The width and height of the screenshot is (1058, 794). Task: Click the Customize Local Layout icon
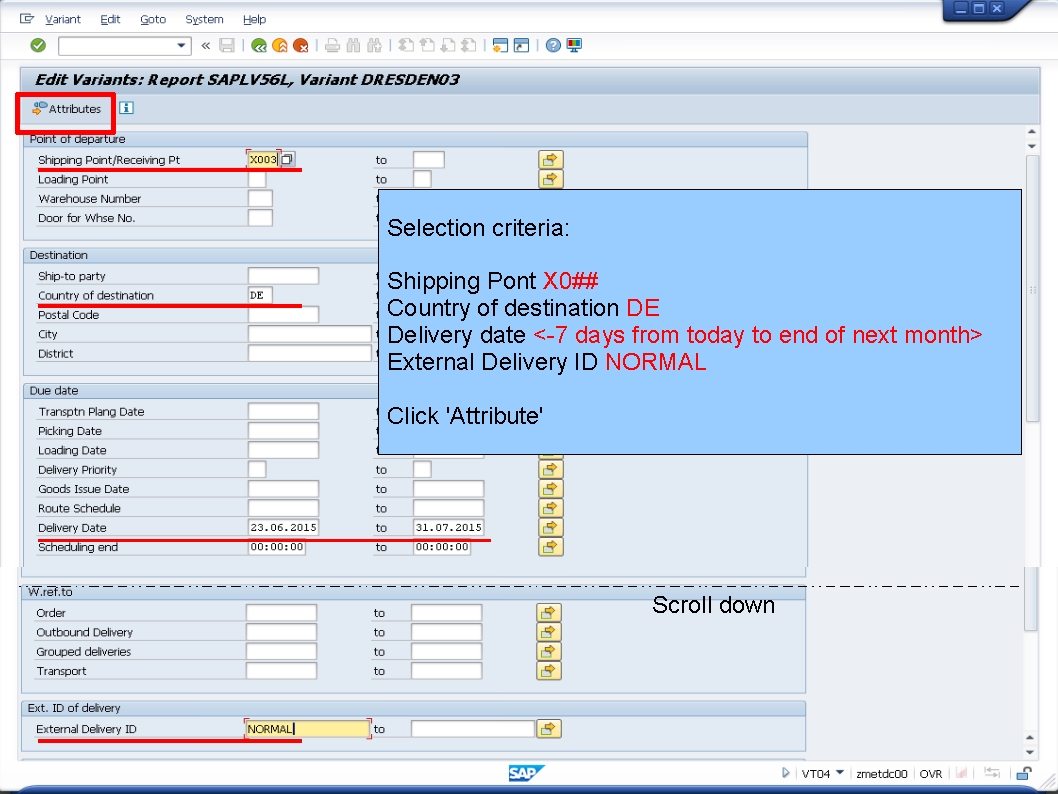pos(575,45)
